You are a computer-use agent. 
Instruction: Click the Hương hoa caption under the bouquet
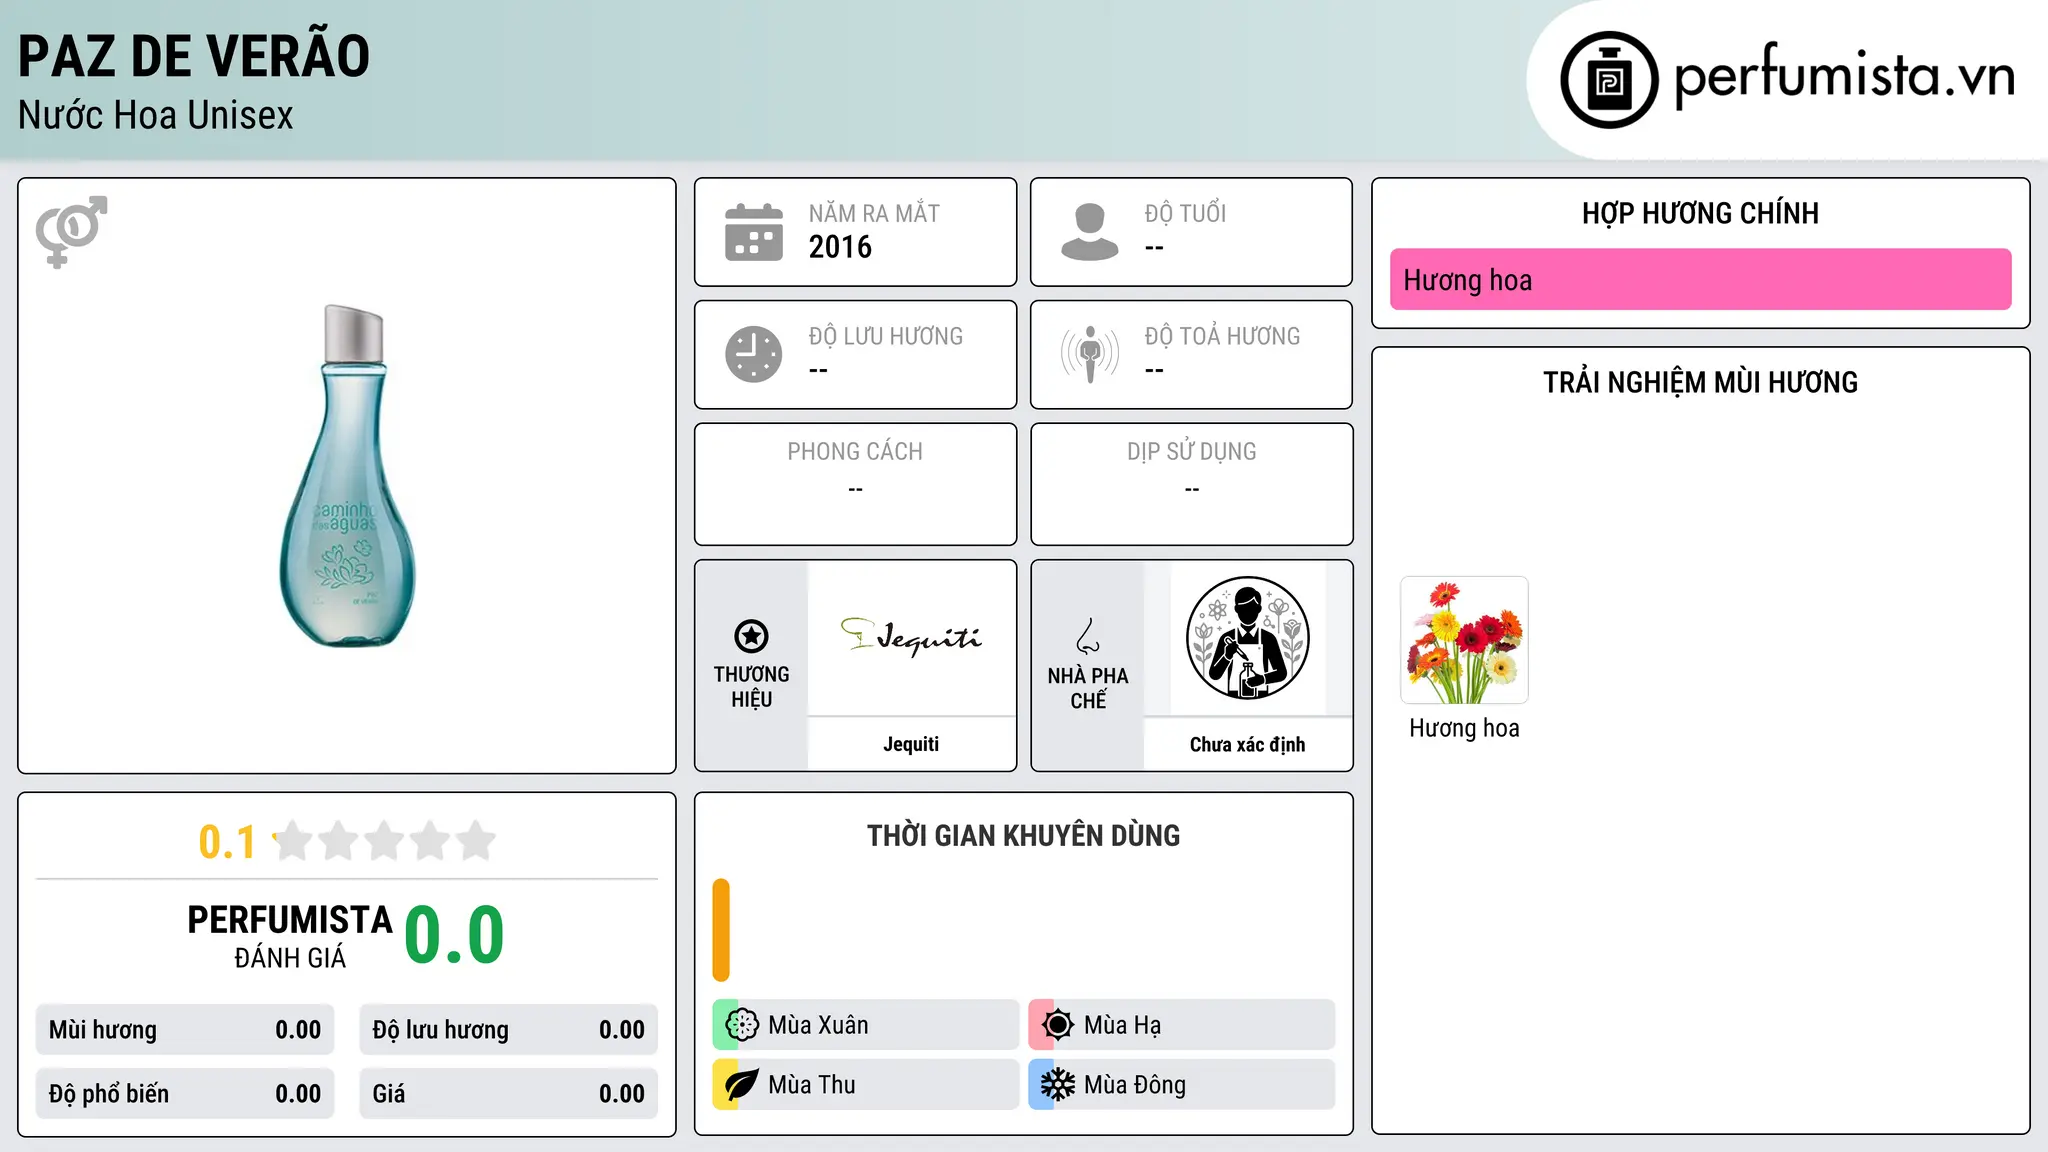[1464, 728]
